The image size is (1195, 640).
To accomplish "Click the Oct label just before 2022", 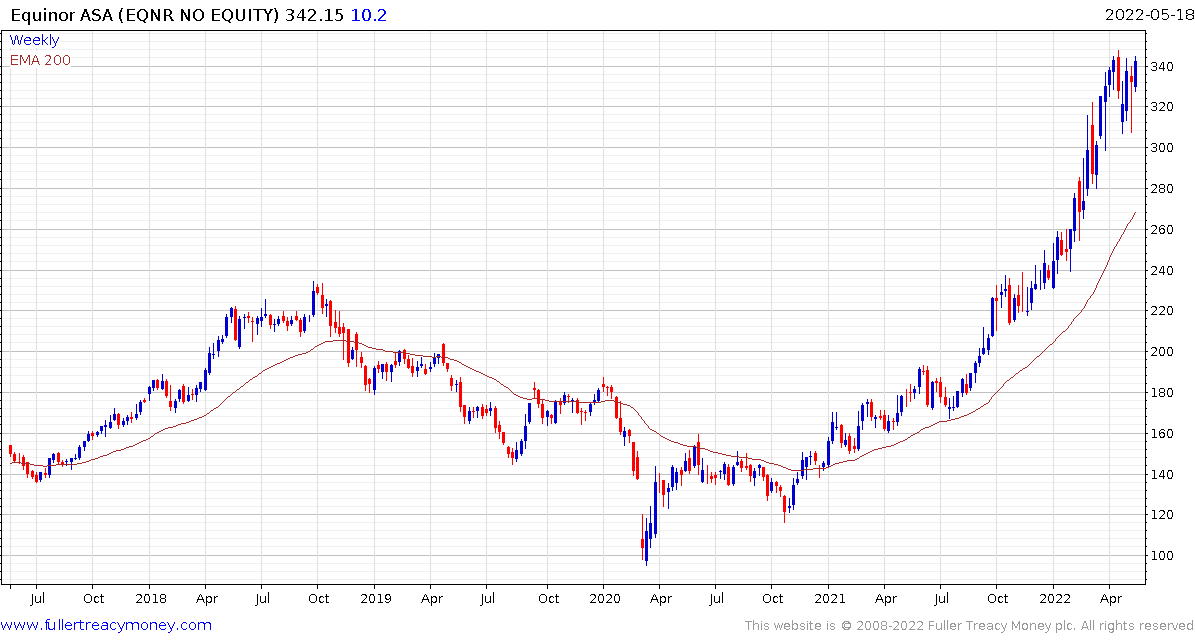I will [x=998, y=598].
